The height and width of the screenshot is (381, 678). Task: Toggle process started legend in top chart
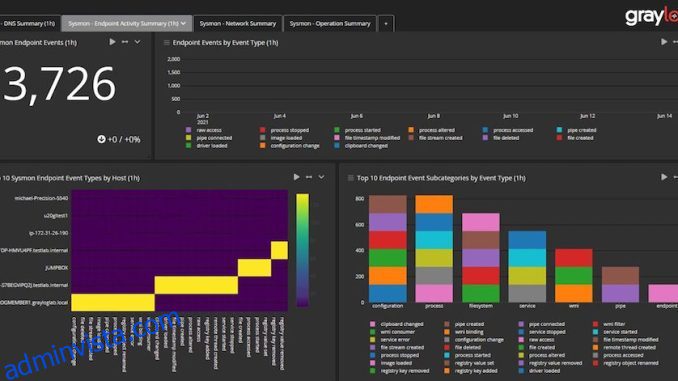[358, 130]
